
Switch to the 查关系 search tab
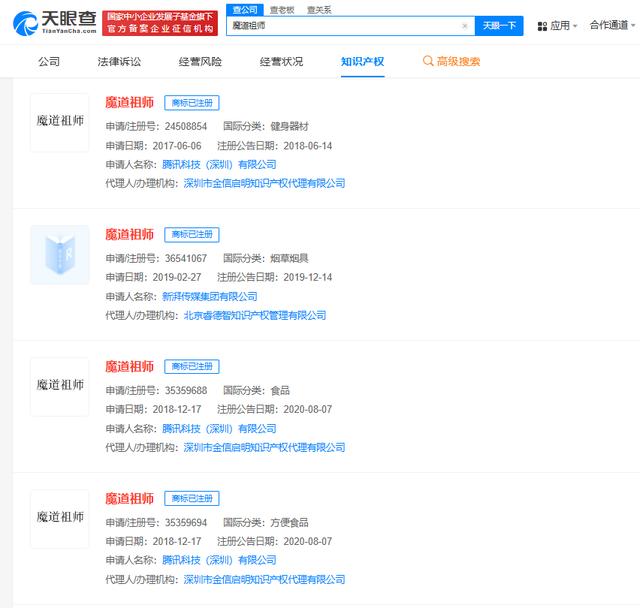(x=319, y=9)
